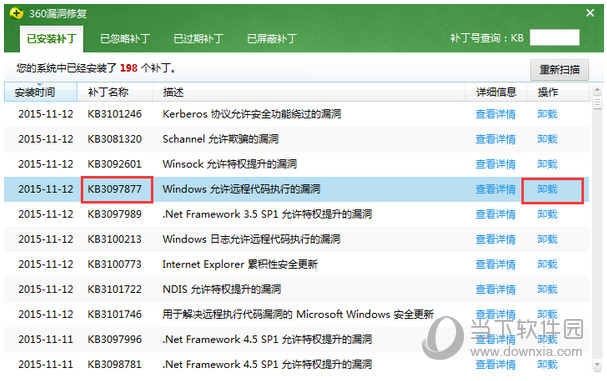
Task: Click the Kerberos 协议 description text
Action: (252, 114)
